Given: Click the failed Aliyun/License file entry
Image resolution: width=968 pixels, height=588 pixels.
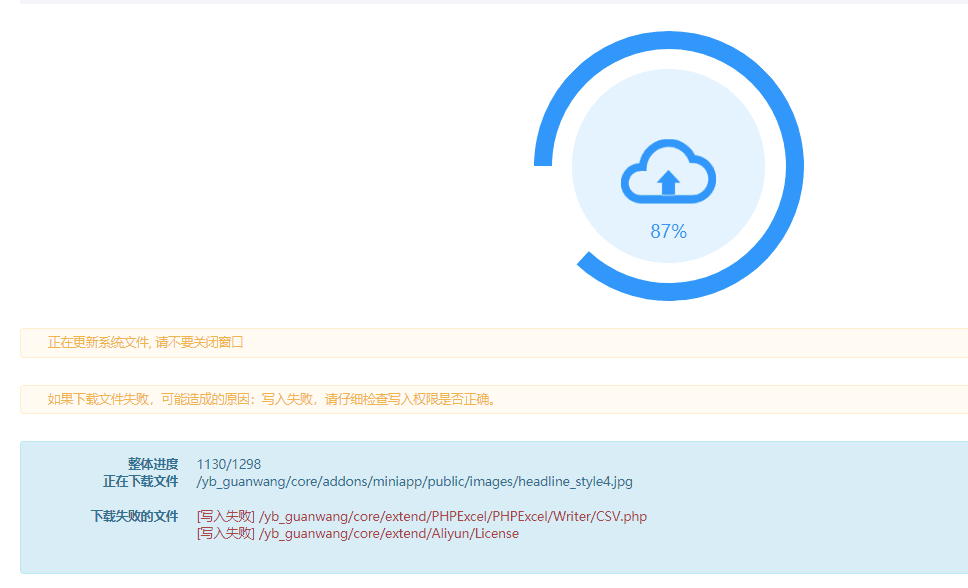Looking at the screenshot, I should pyautogui.click(x=358, y=534).
